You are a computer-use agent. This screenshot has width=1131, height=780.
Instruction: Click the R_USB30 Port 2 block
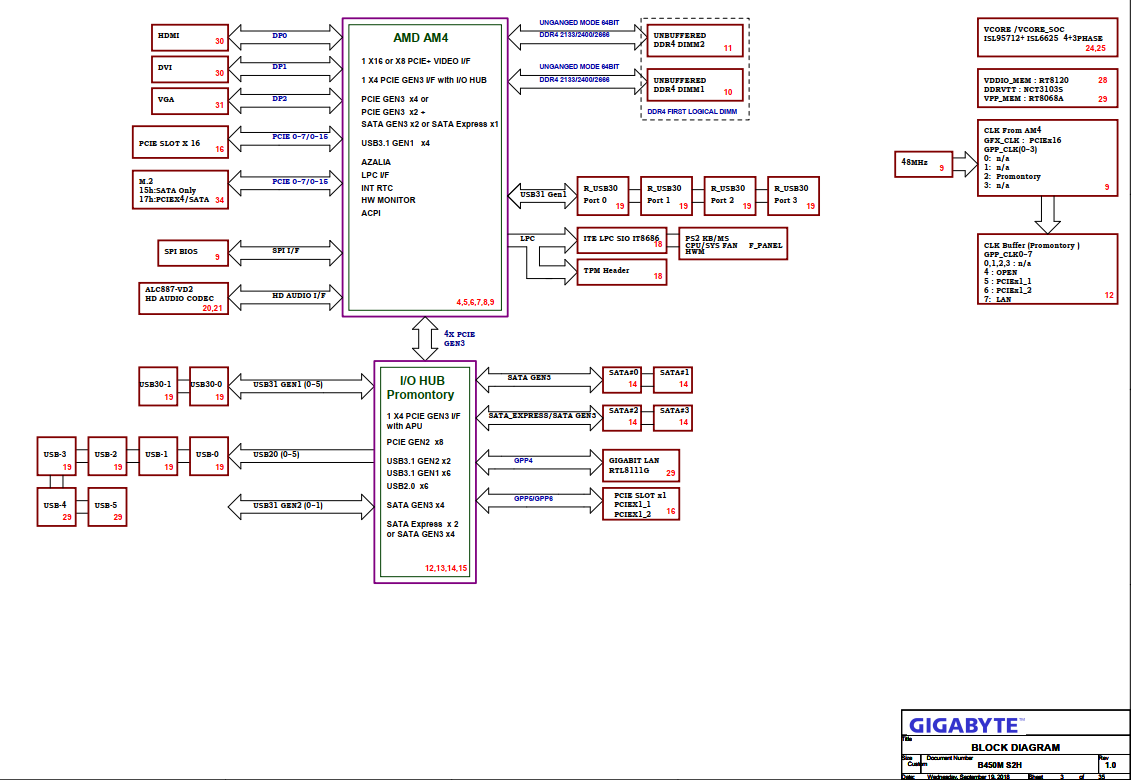click(730, 196)
